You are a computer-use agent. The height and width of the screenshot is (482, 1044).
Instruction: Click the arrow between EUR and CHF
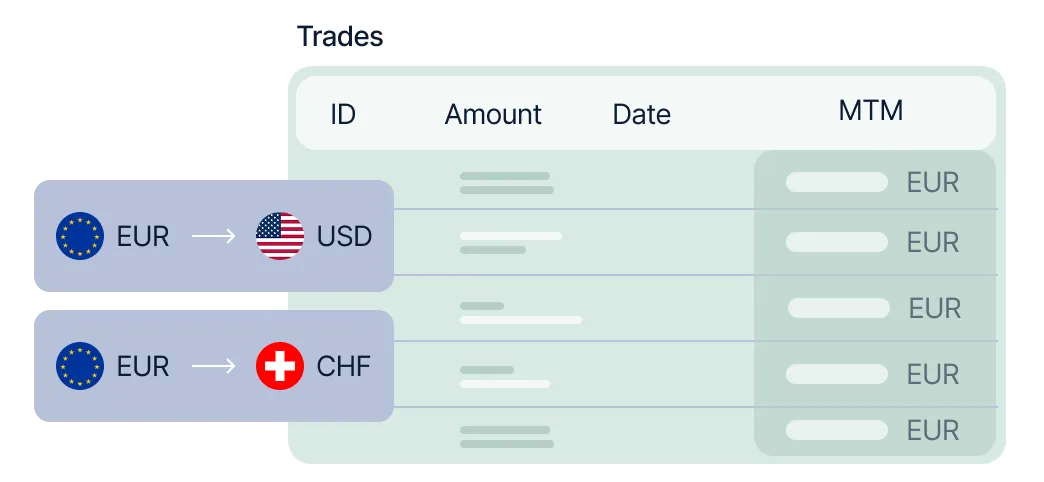214,365
